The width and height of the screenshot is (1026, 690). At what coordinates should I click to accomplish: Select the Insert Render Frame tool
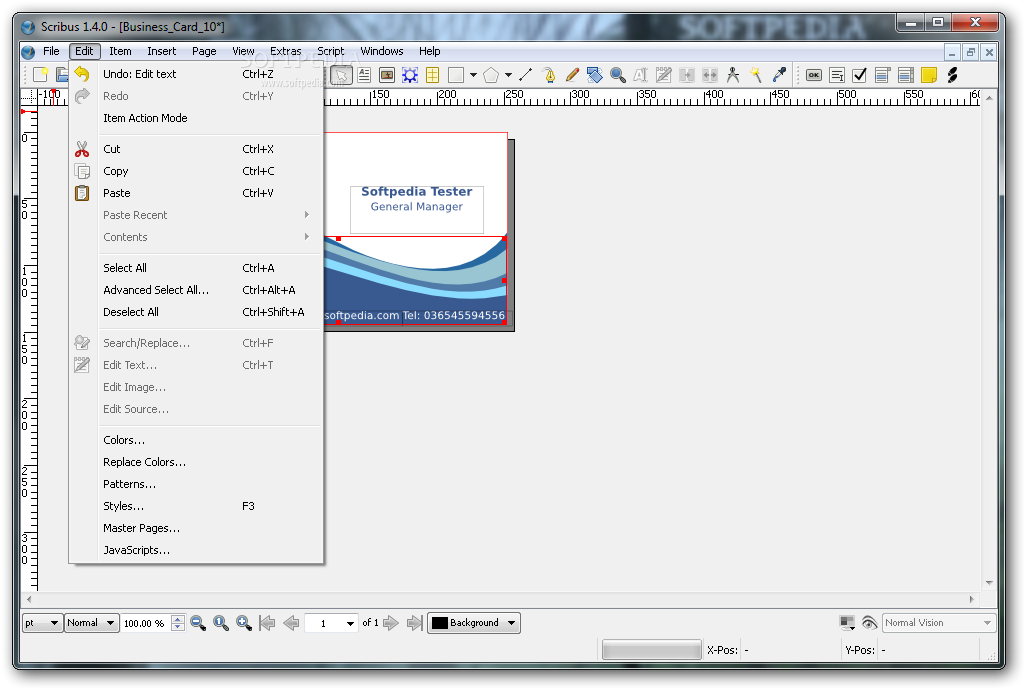[410, 75]
